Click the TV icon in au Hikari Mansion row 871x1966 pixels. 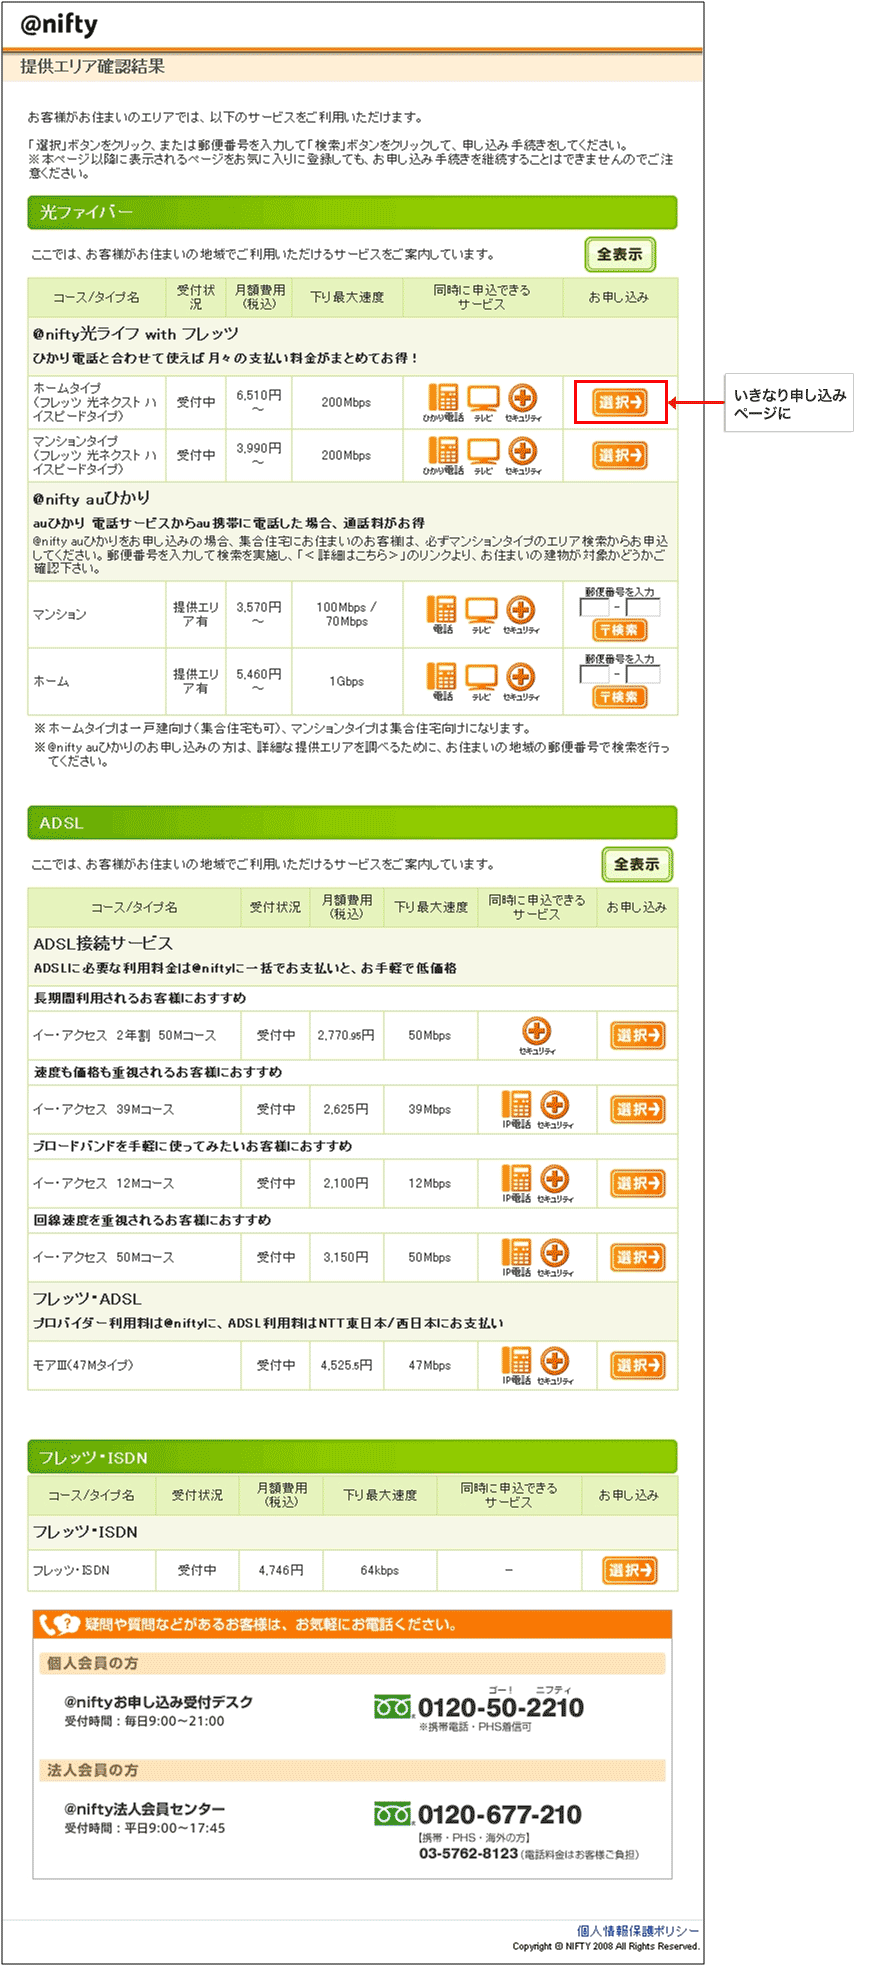(482, 614)
